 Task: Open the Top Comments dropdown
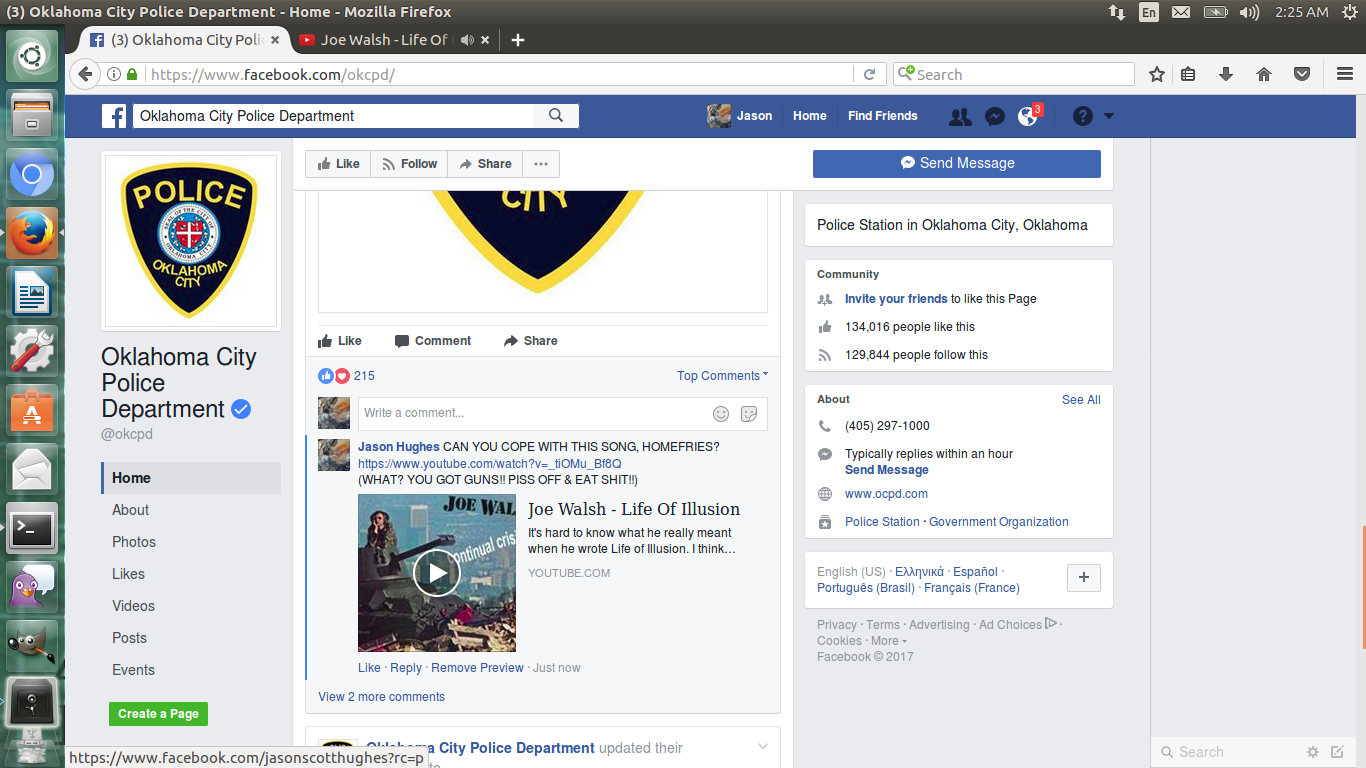(722, 376)
